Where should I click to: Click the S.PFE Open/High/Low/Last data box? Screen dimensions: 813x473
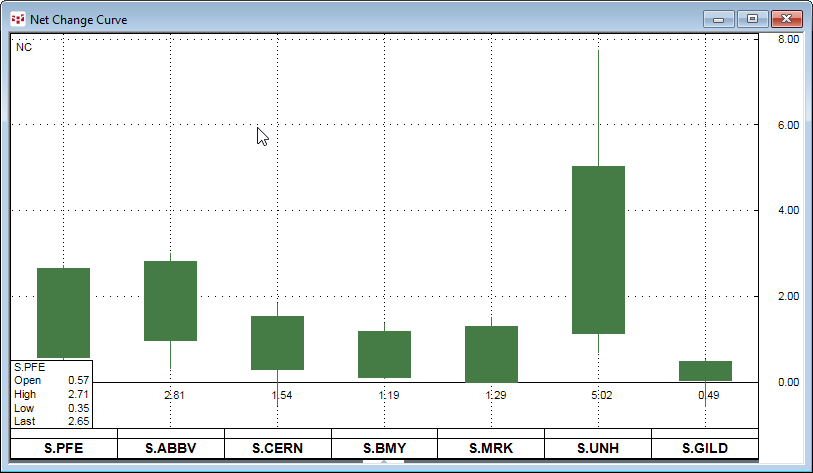52,394
